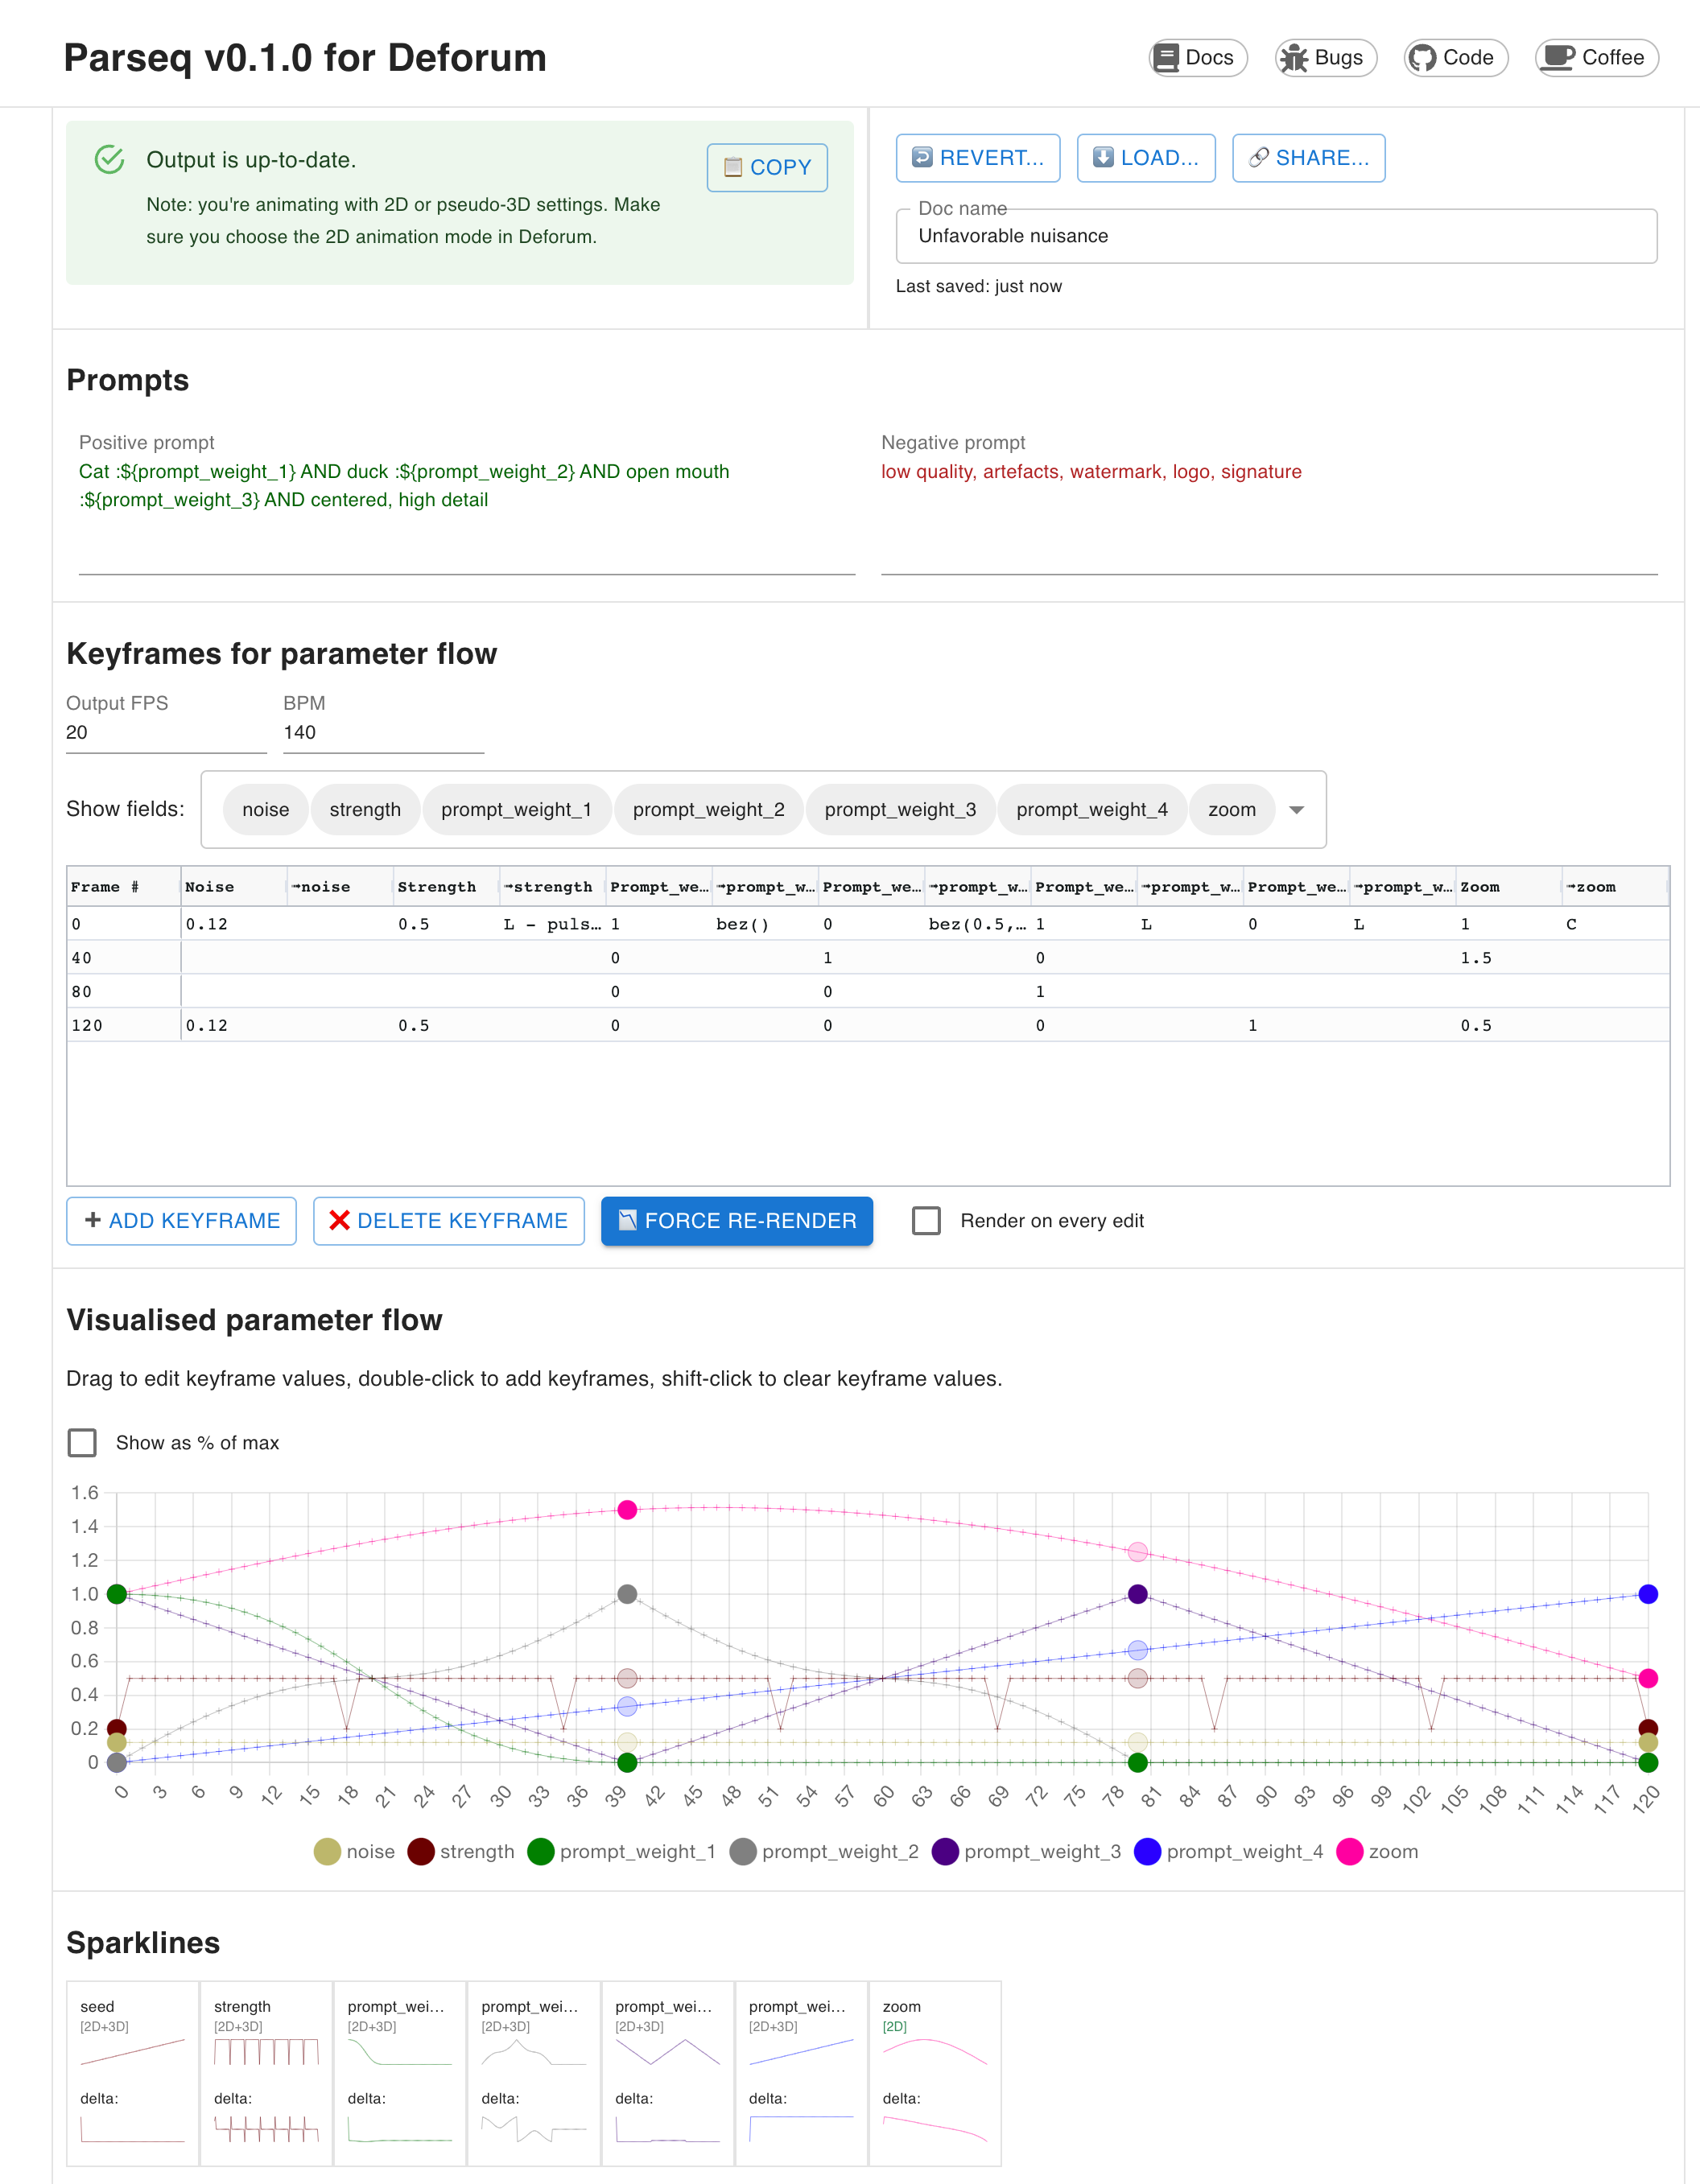This screenshot has height=2184, width=1700.
Task: Toggle the prompt_weight_4 field chip
Action: pyautogui.click(x=1092, y=809)
